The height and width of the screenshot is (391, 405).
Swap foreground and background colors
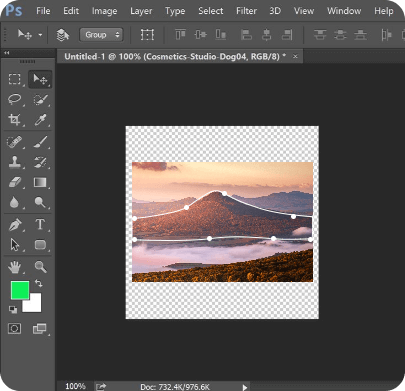(x=39, y=283)
